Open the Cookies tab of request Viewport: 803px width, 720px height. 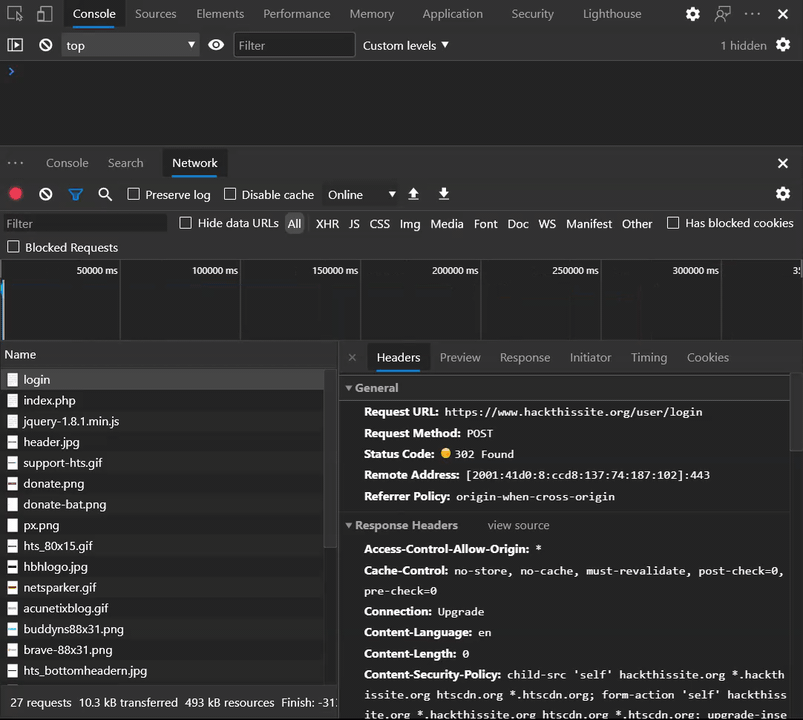tap(708, 357)
